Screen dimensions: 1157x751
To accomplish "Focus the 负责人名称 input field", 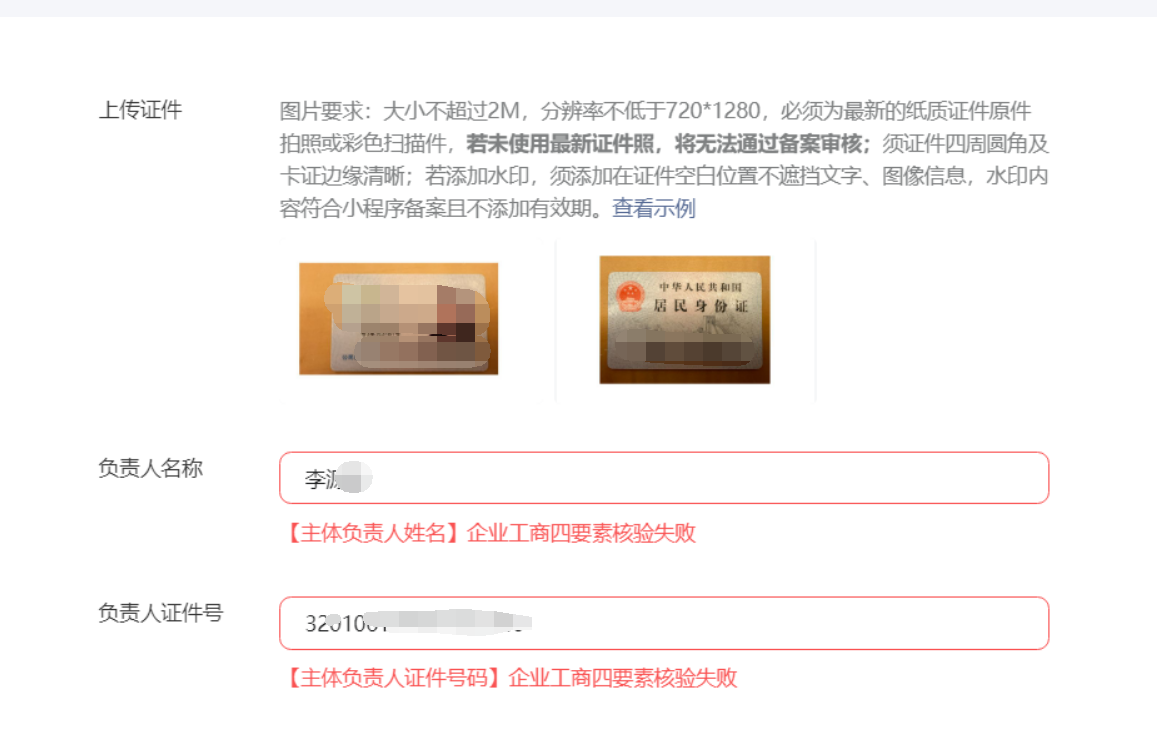I will 664,478.
